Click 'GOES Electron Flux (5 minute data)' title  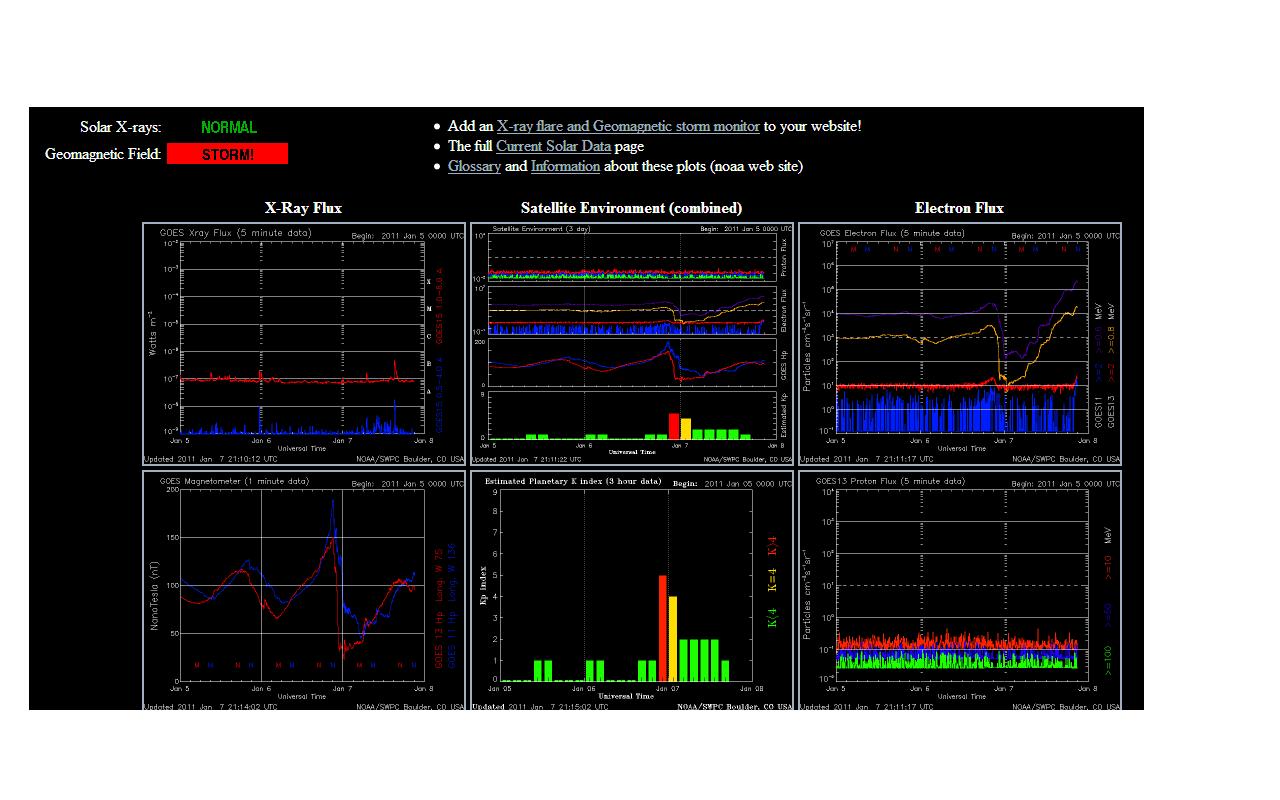890,233
